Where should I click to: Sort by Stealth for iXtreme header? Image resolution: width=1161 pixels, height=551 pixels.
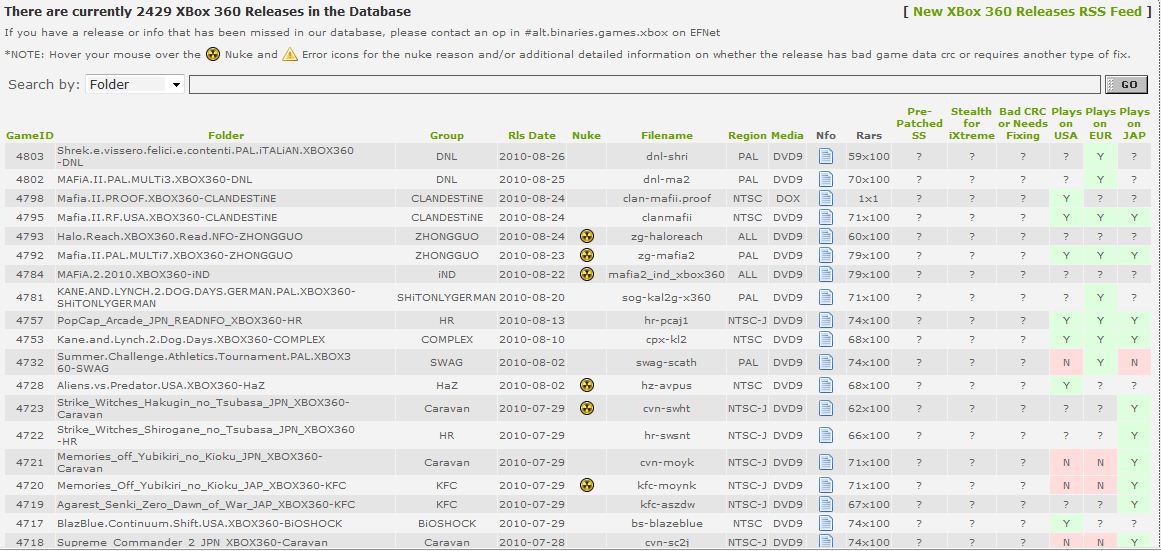pyautogui.click(x=971, y=124)
